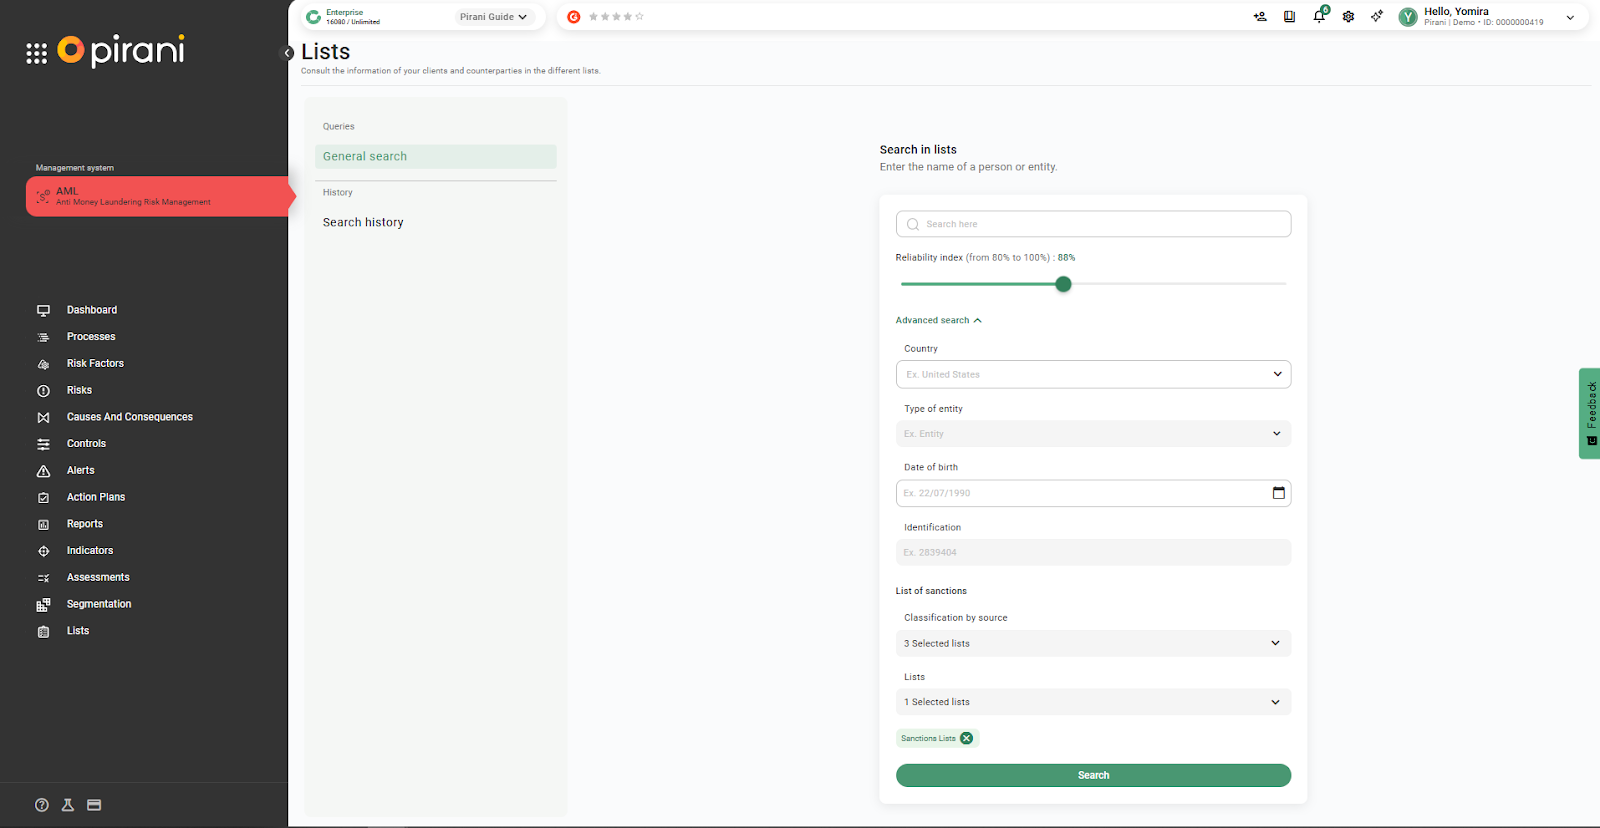Image resolution: width=1600 pixels, height=828 pixels.
Task: Open the calendar picker for Date of birth
Action: pyautogui.click(x=1278, y=493)
